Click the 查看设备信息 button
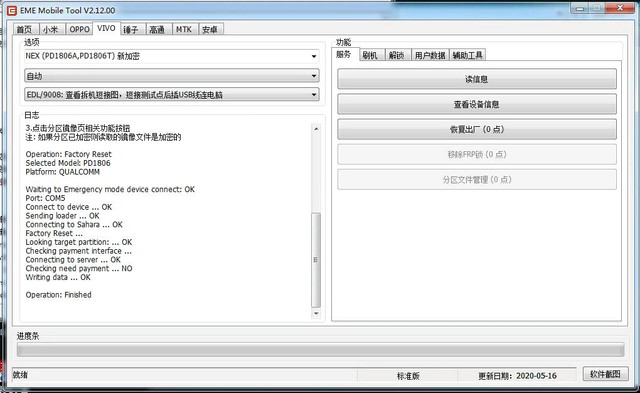 477,104
